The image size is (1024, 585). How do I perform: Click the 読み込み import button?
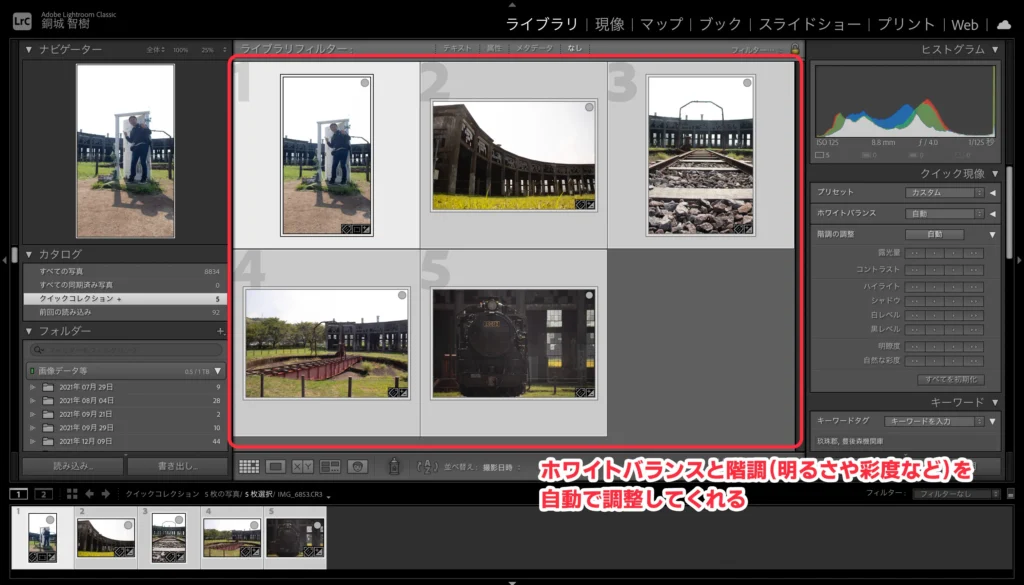point(73,466)
